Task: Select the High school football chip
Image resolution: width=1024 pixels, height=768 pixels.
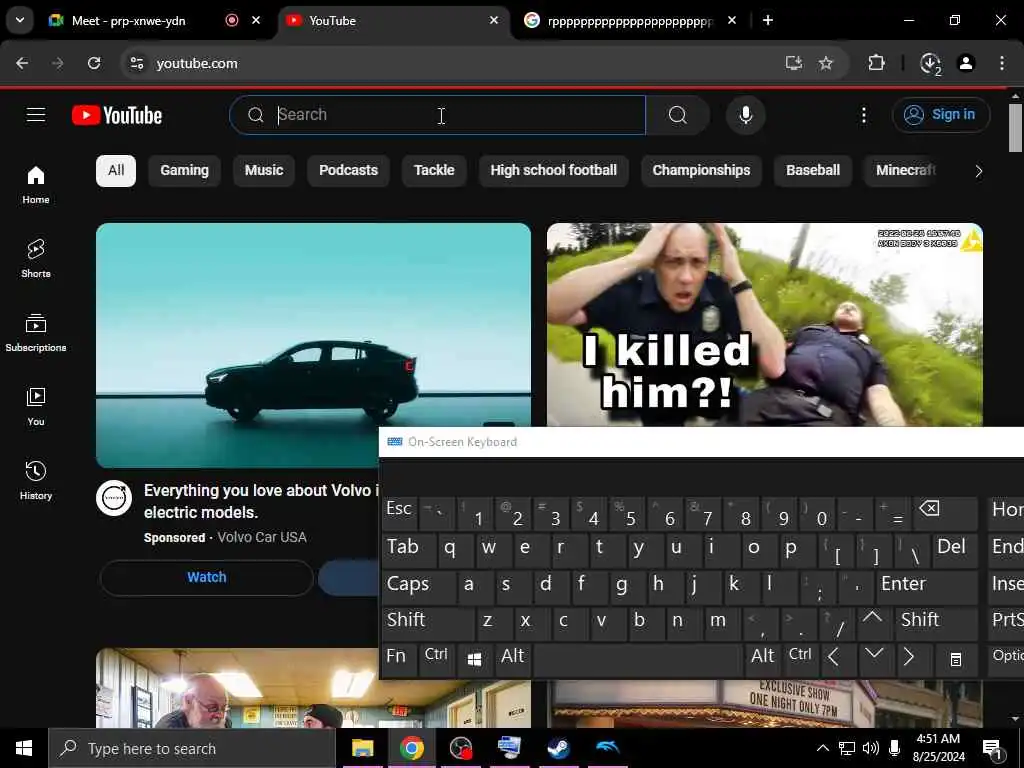Action: pyautogui.click(x=553, y=170)
